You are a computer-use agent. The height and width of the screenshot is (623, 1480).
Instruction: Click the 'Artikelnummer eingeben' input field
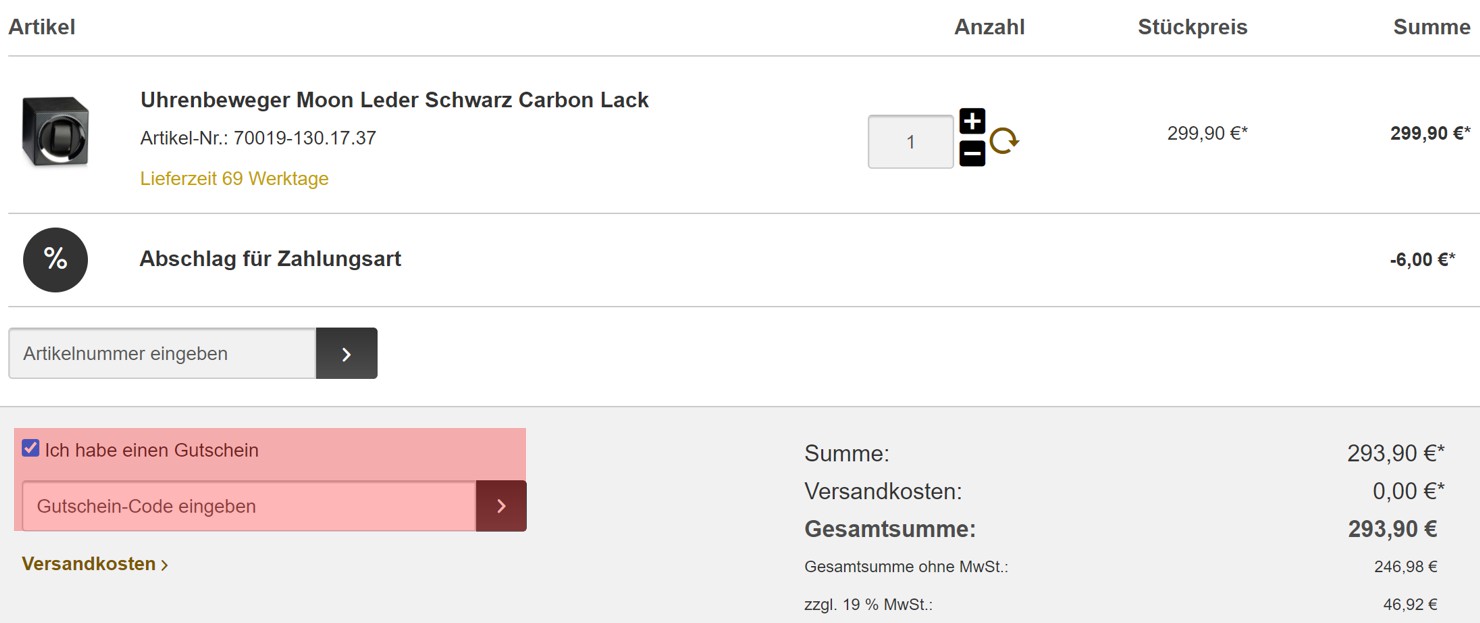[x=162, y=353]
